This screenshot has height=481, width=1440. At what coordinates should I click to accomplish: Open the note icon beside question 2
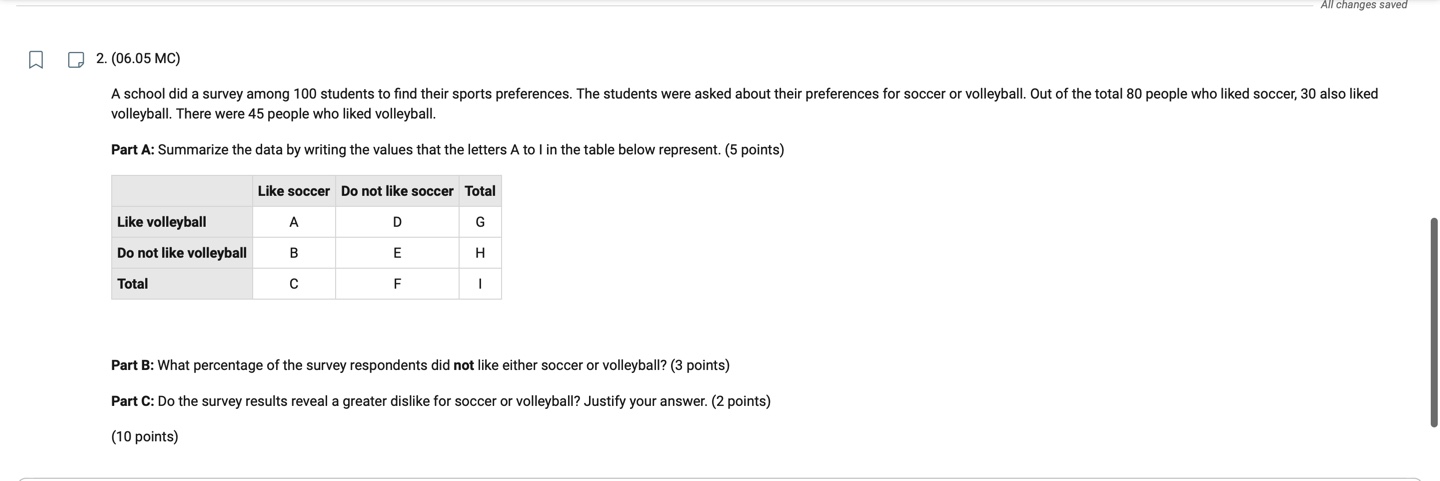pos(76,60)
